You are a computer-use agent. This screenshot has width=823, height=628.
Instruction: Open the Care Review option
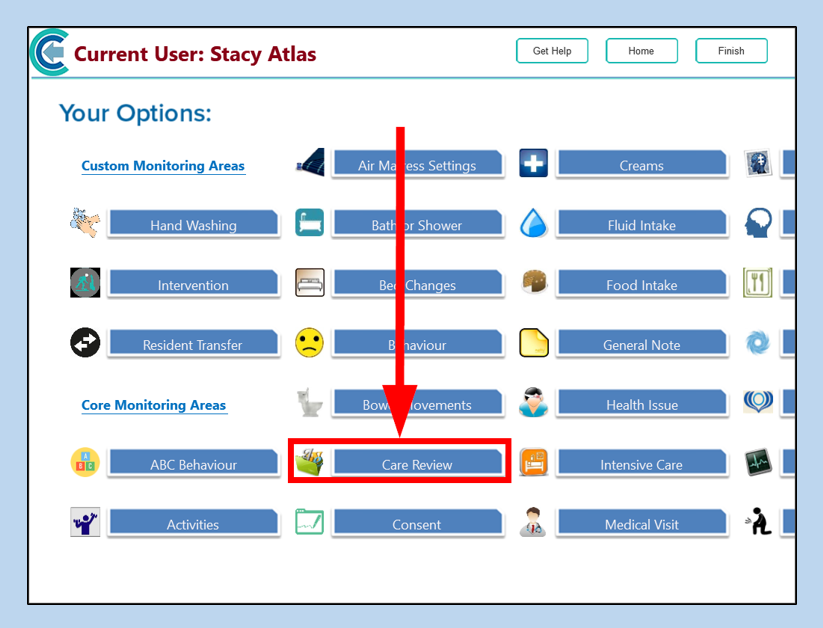coord(417,464)
